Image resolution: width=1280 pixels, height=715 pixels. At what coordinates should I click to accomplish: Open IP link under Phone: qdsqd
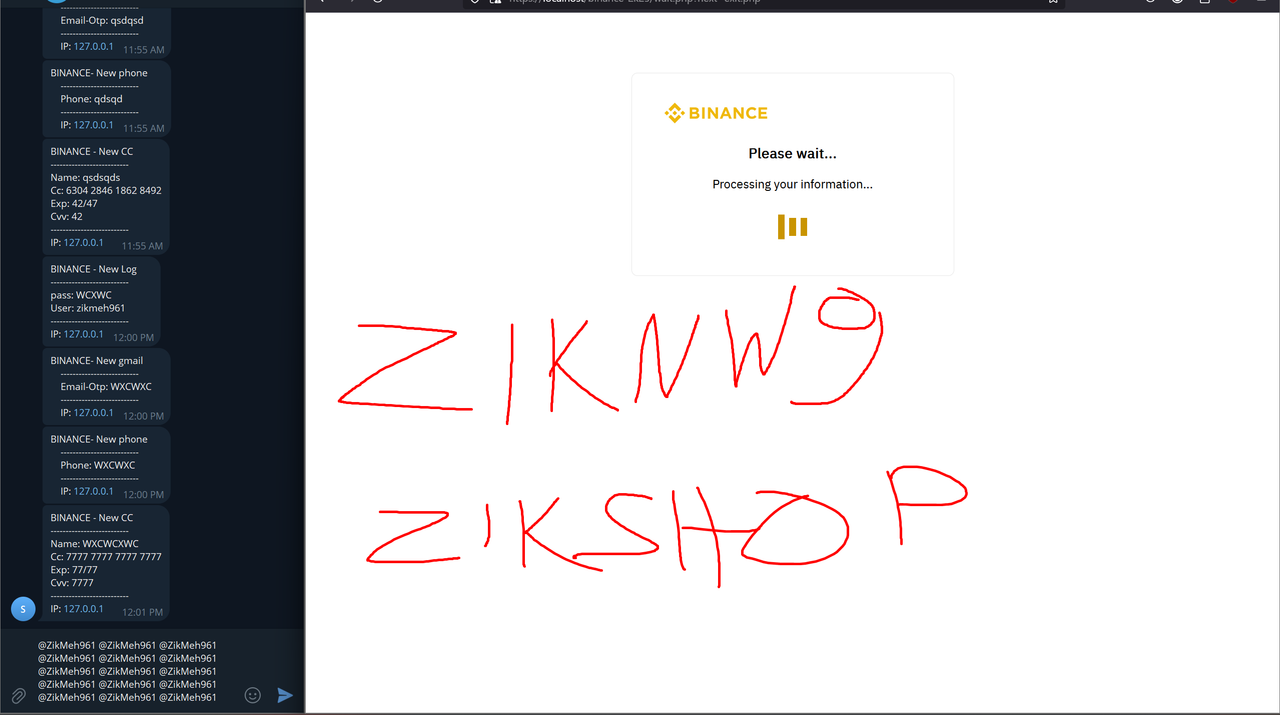point(93,125)
